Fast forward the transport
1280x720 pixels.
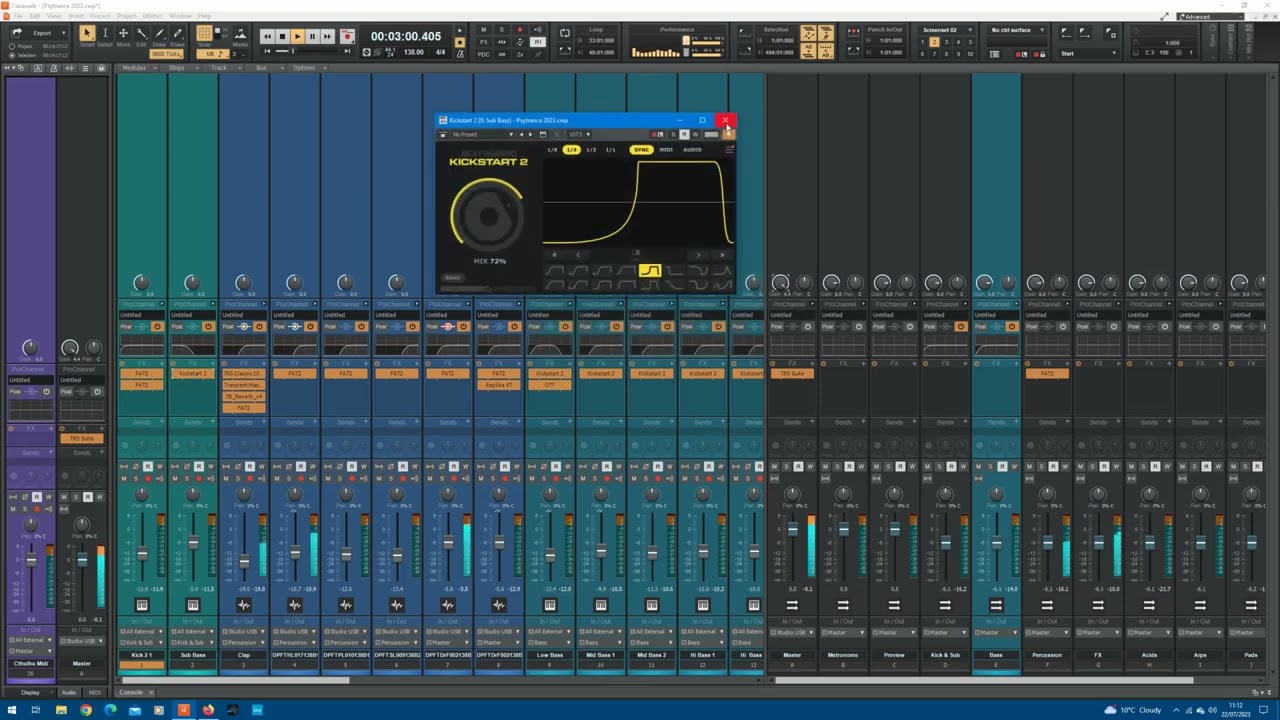327,37
